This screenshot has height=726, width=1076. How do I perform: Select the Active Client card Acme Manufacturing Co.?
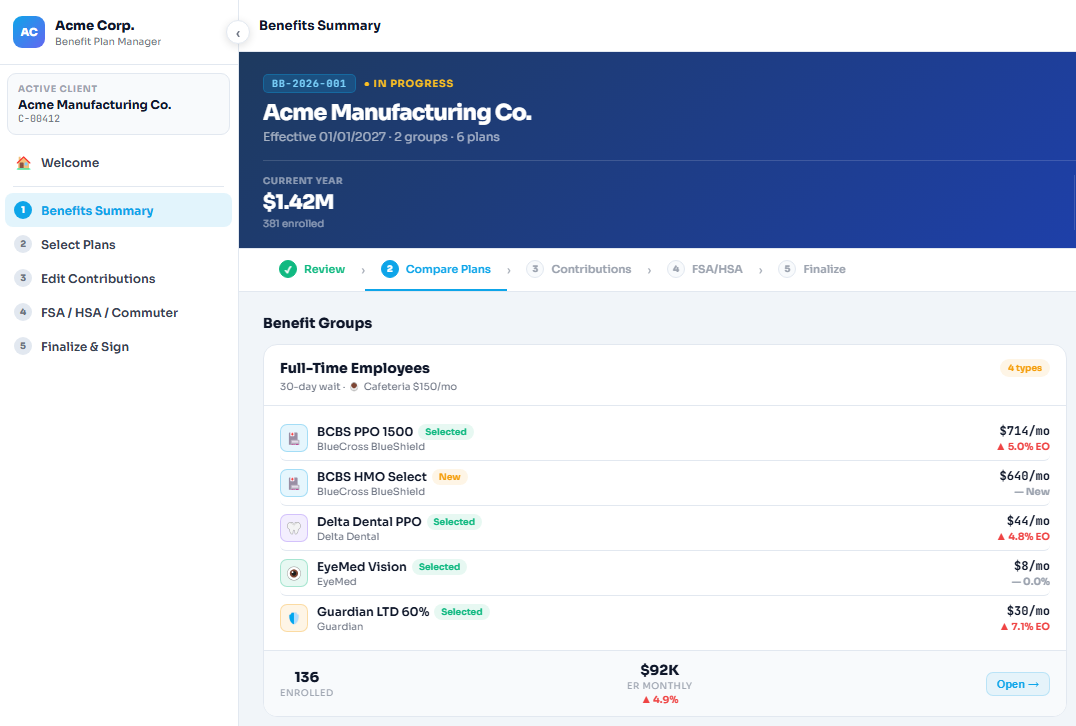coord(118,104)
